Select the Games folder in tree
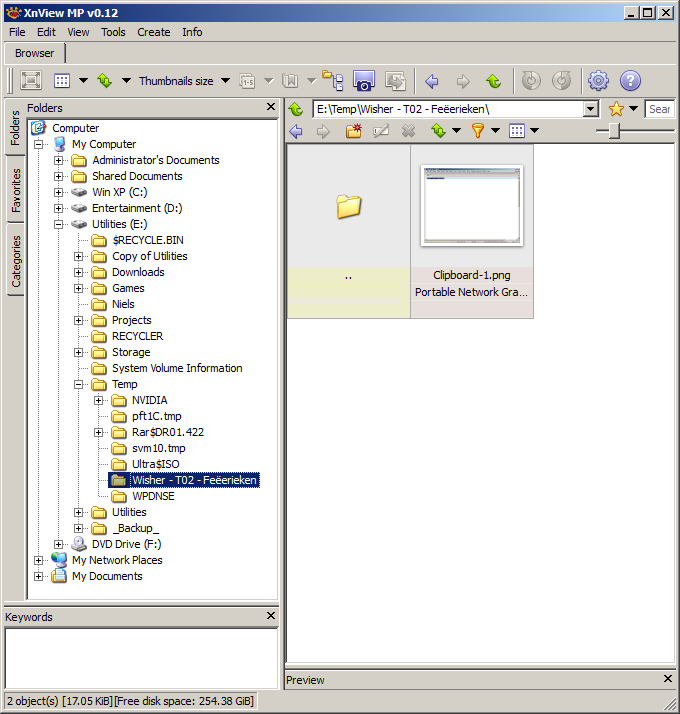680x714 pixels. [x=128, y=289]
